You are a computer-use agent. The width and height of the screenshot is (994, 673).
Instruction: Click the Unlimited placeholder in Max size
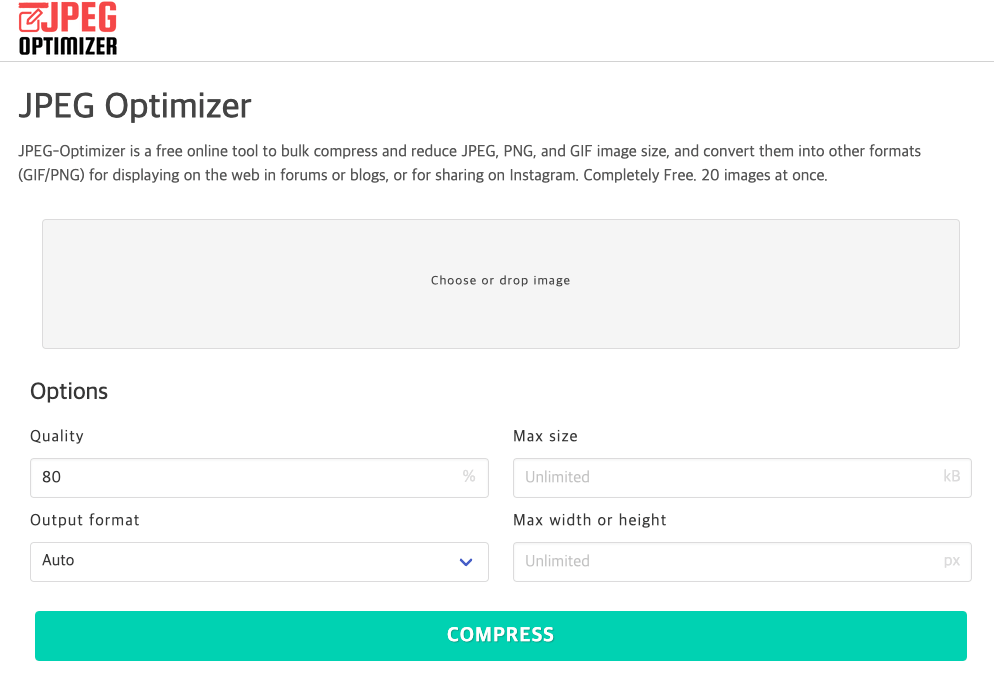(558, 477)
